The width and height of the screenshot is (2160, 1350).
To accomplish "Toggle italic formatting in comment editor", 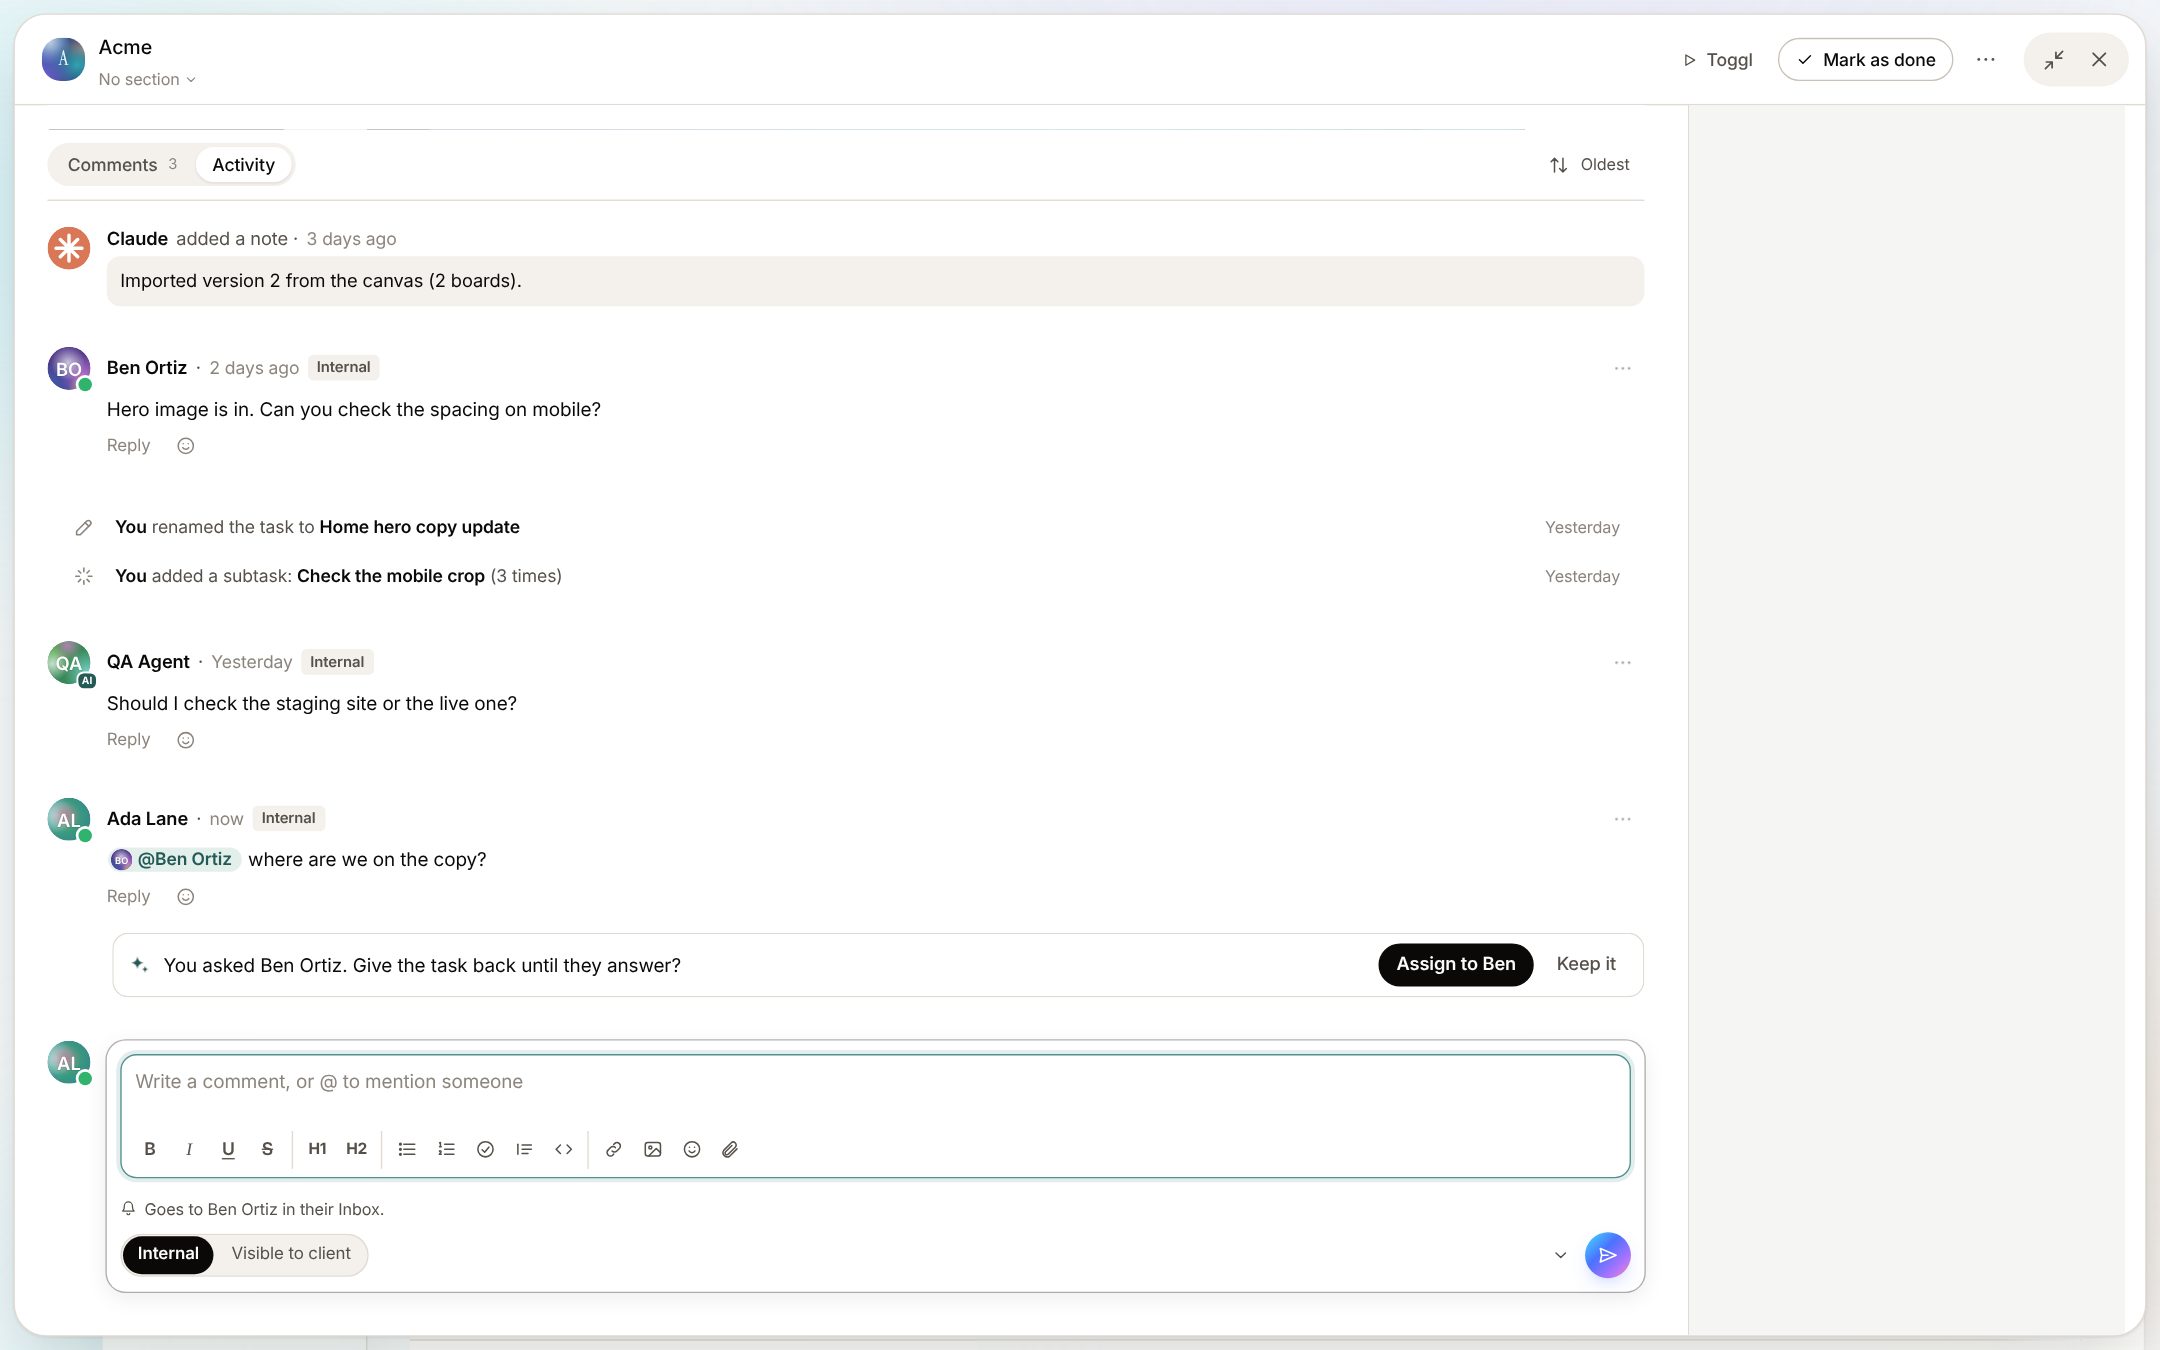I will 189,1149.
